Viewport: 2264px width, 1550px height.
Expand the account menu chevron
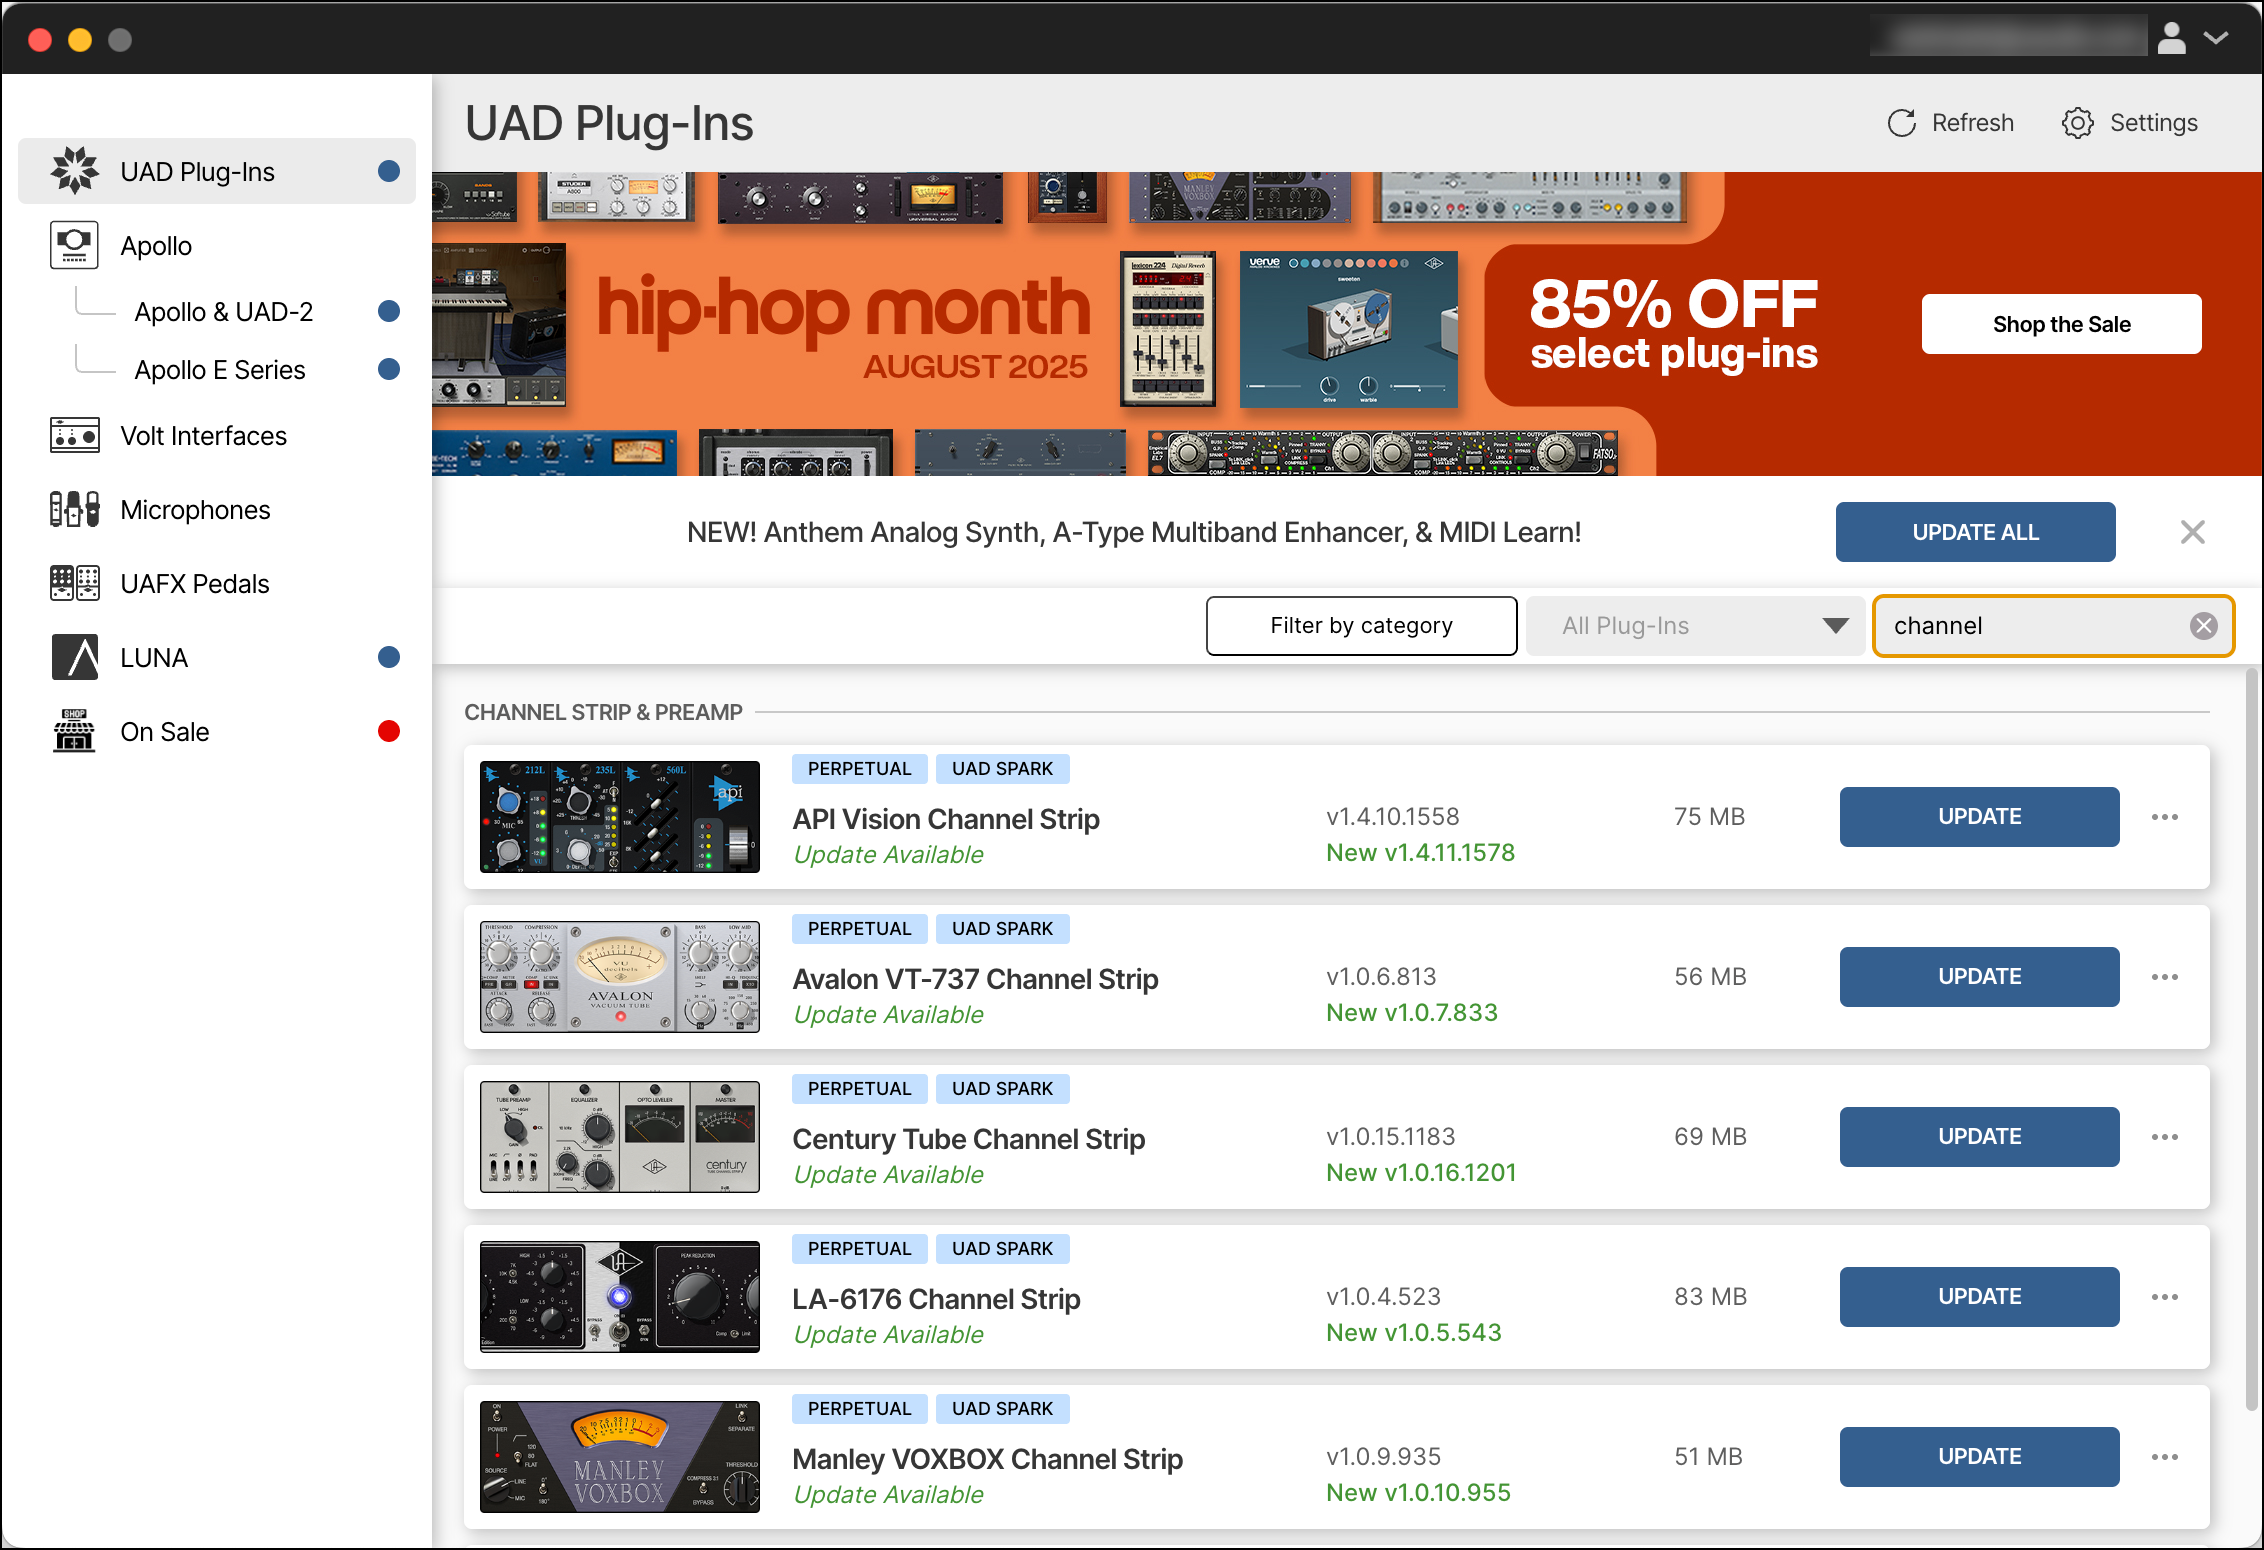2216,38
